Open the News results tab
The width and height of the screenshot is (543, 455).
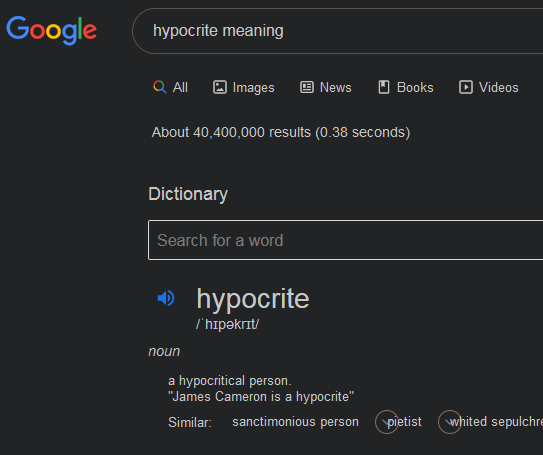(x=326, y=87)
